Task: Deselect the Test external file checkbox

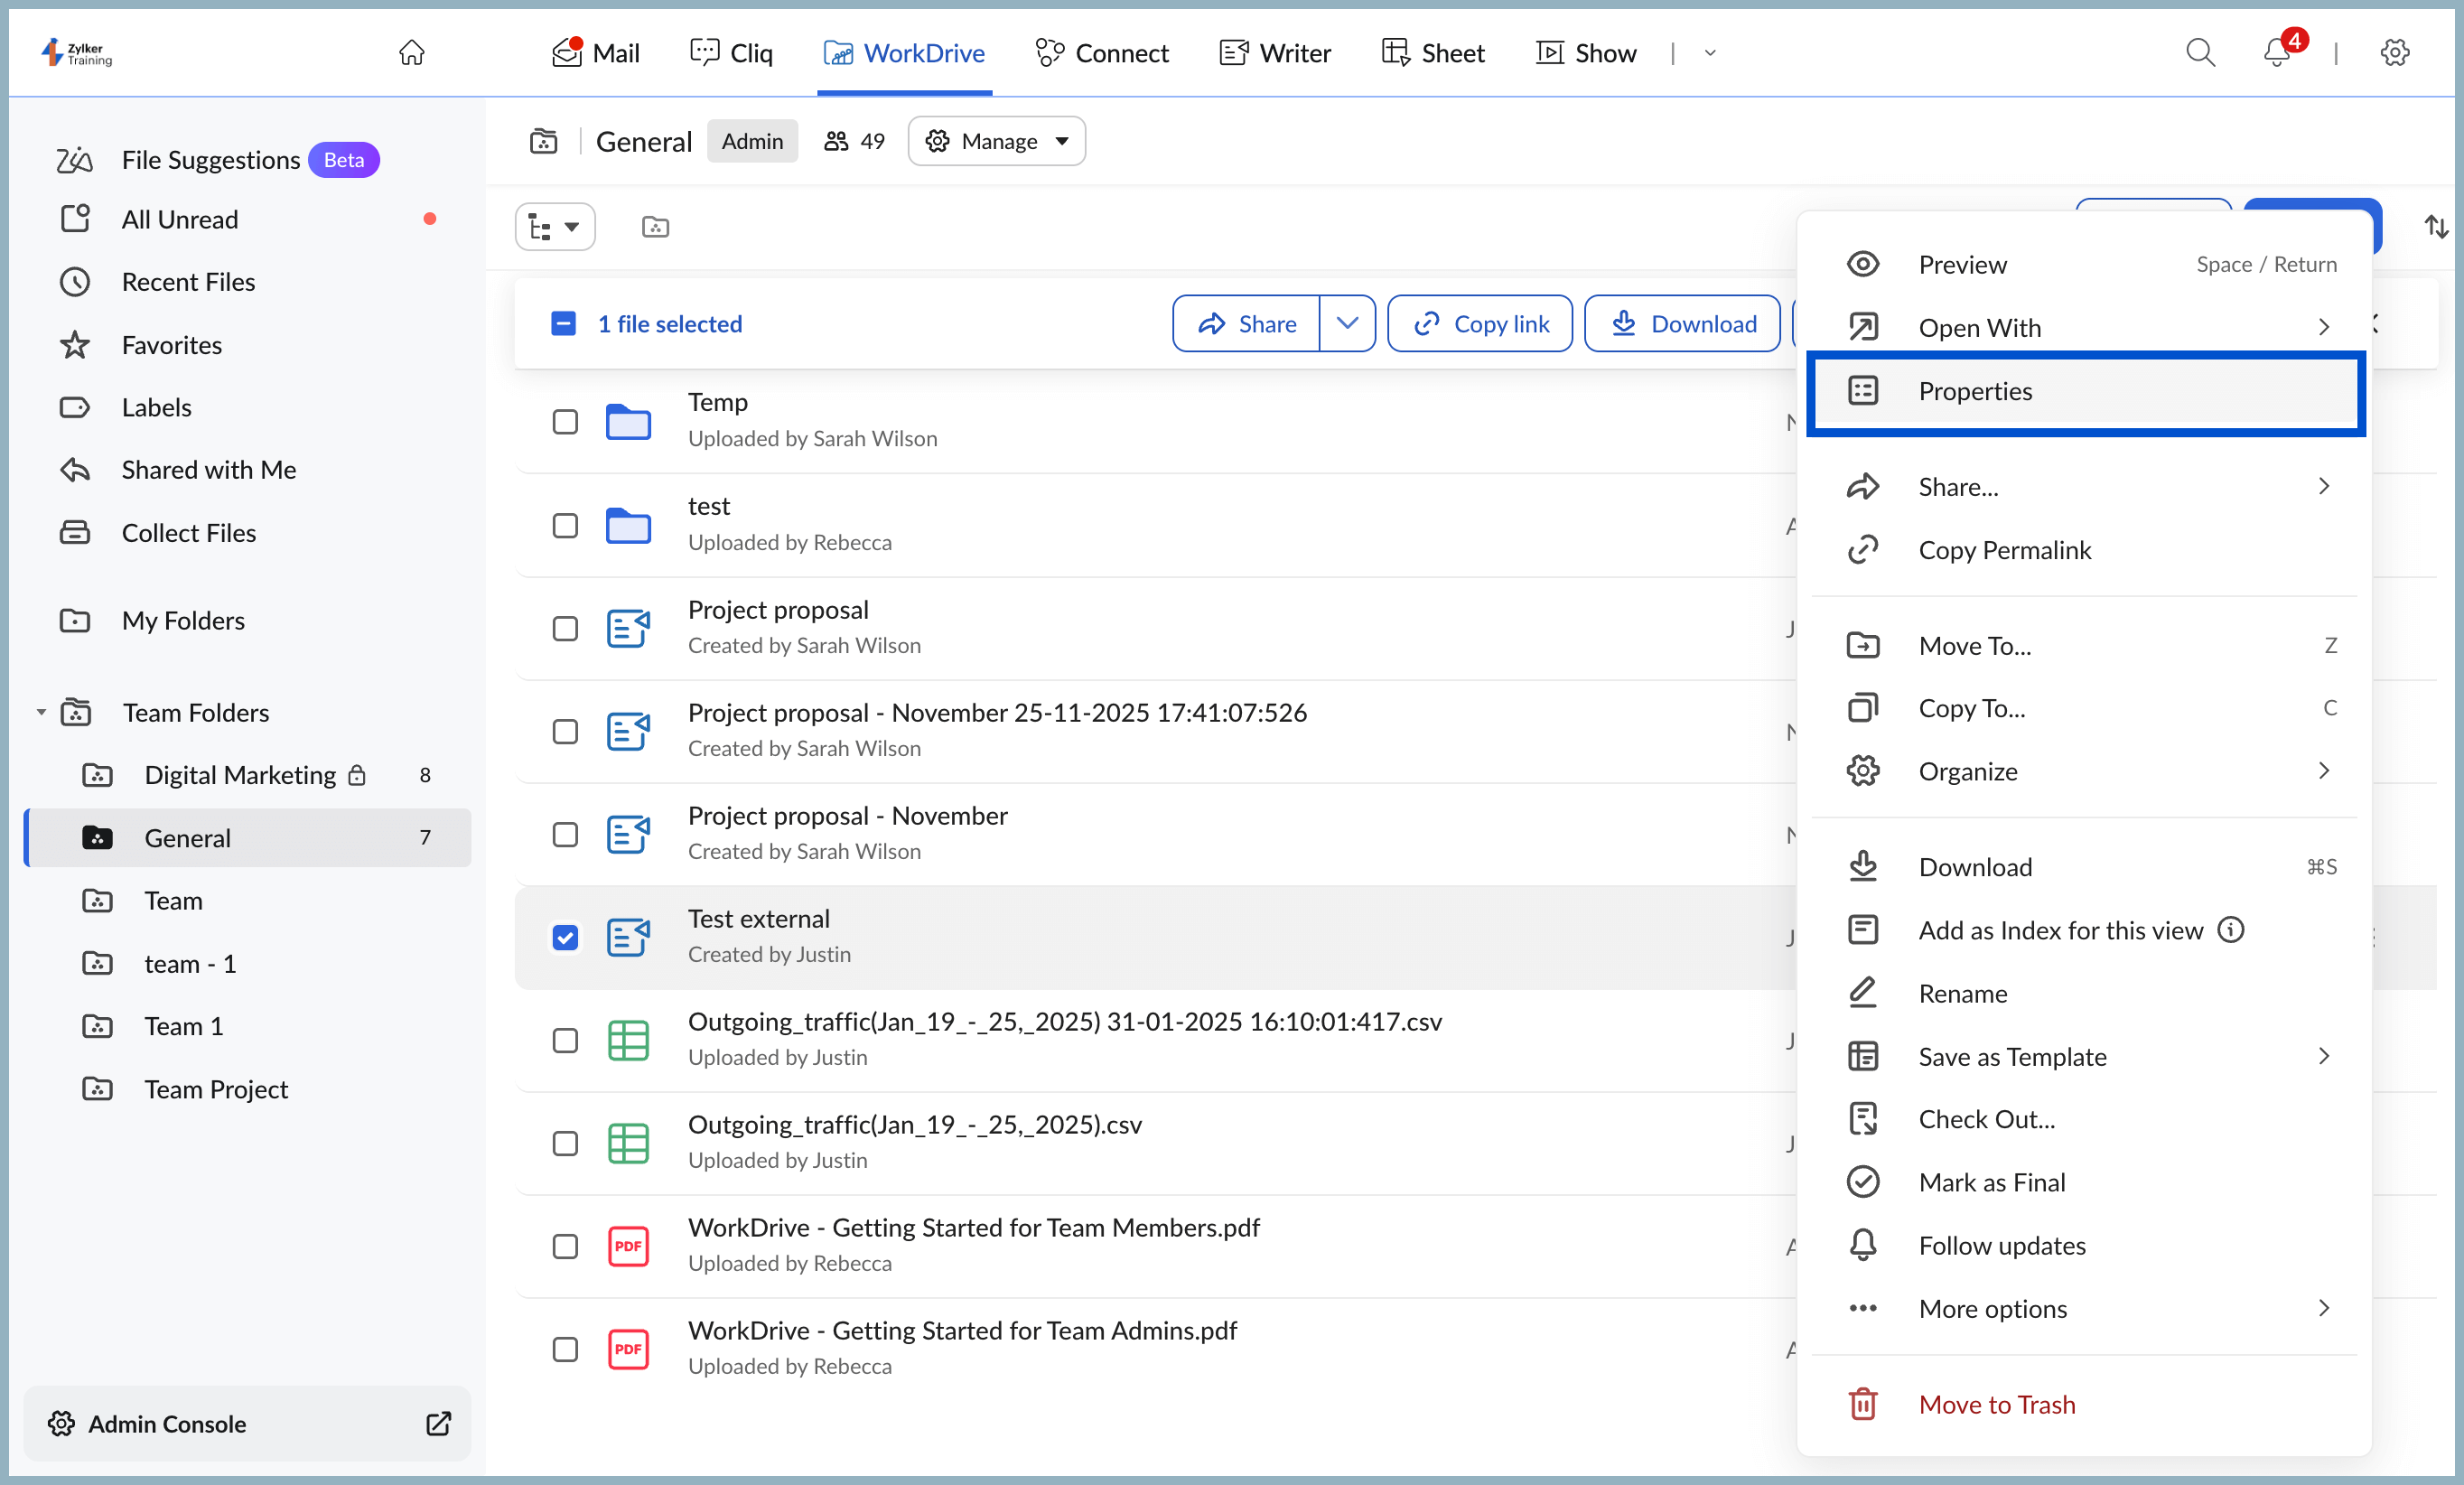Action: pyautogui.click(x=565, y=938)
